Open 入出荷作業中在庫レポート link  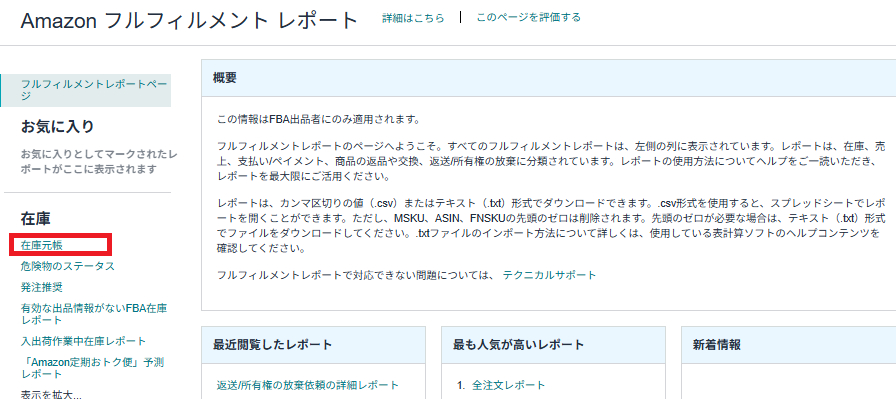coord(83,341)
